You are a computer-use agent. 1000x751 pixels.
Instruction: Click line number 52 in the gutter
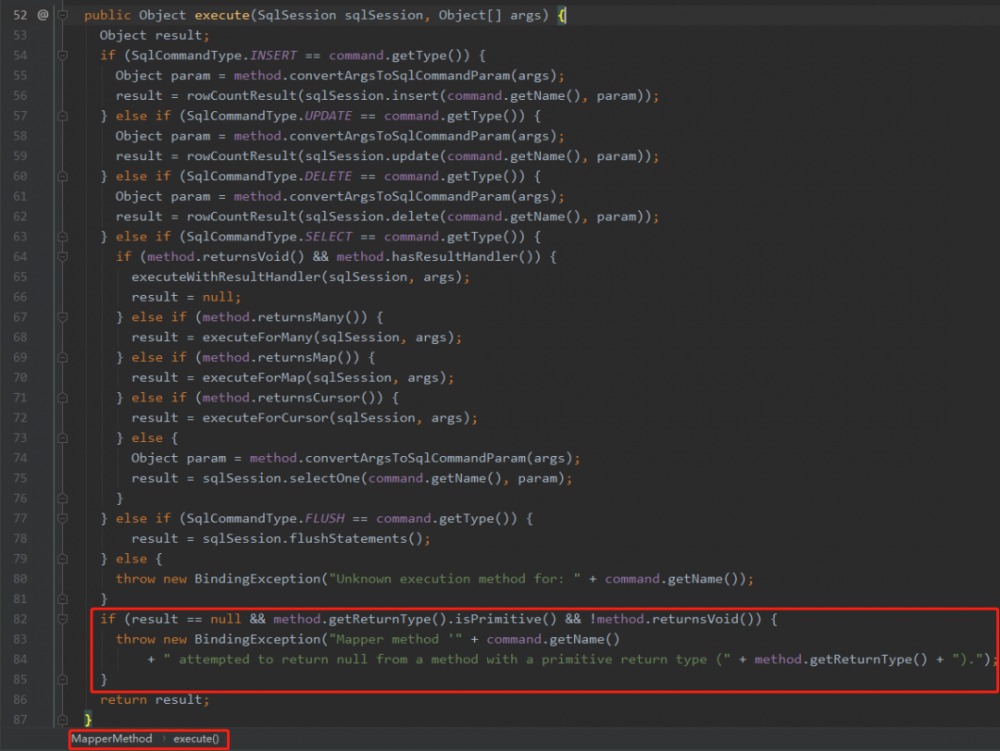click(20, 15)
